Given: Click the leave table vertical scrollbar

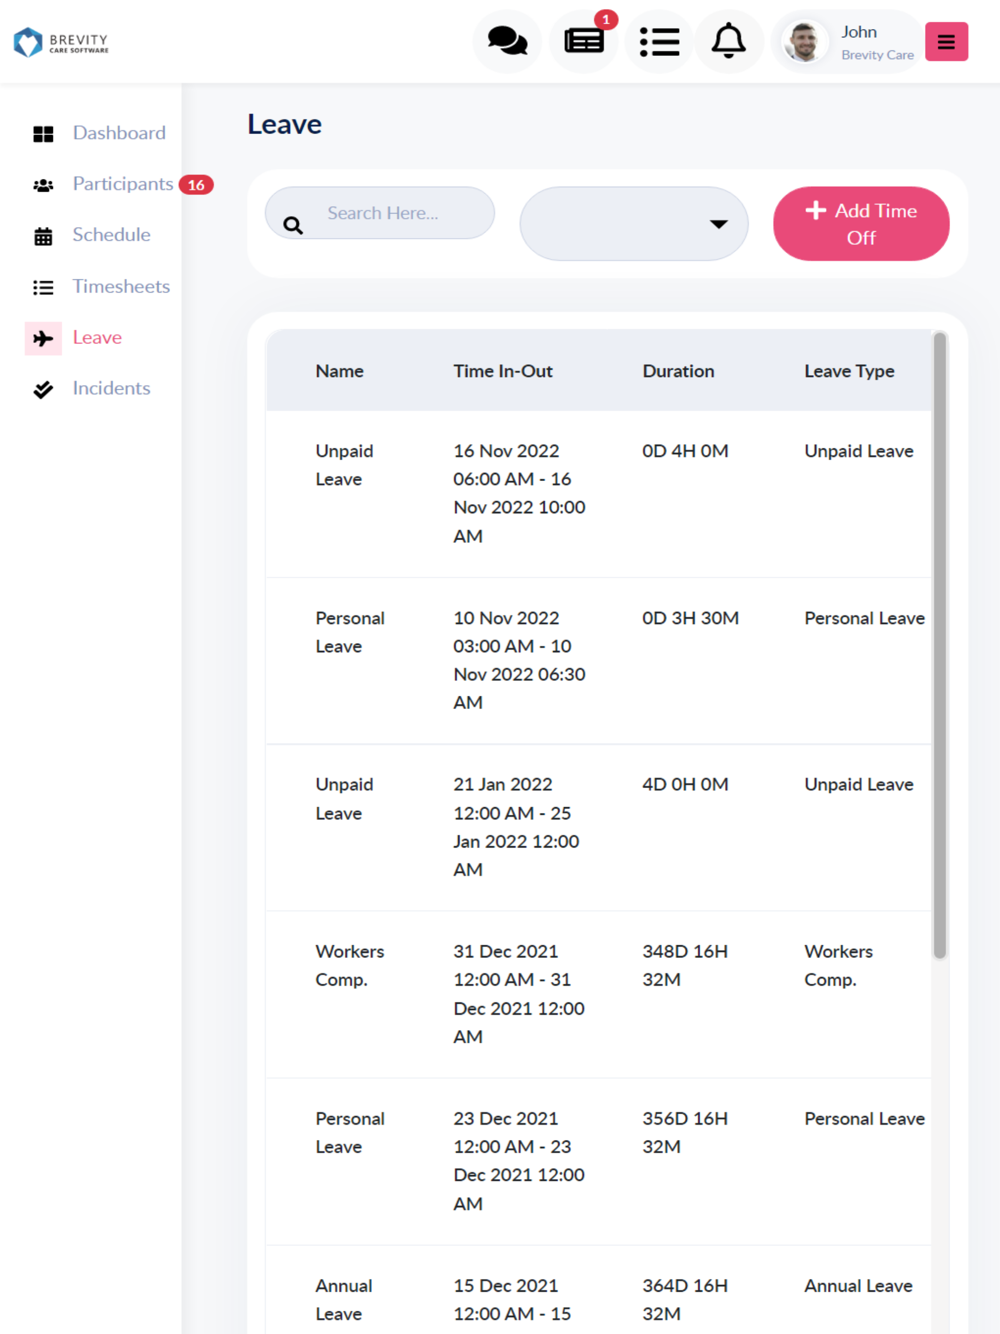Looking at the screenshot, I should (939, 645).
